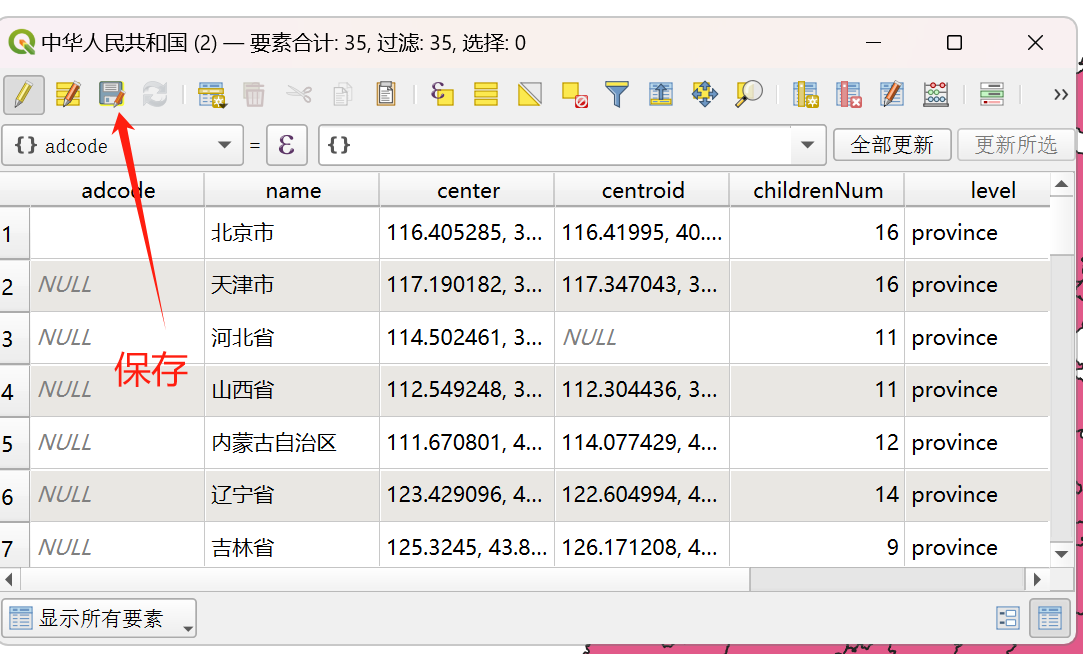Click the name cell 内蒙古自治区
1083x654 pixels.
pos(293,443)
